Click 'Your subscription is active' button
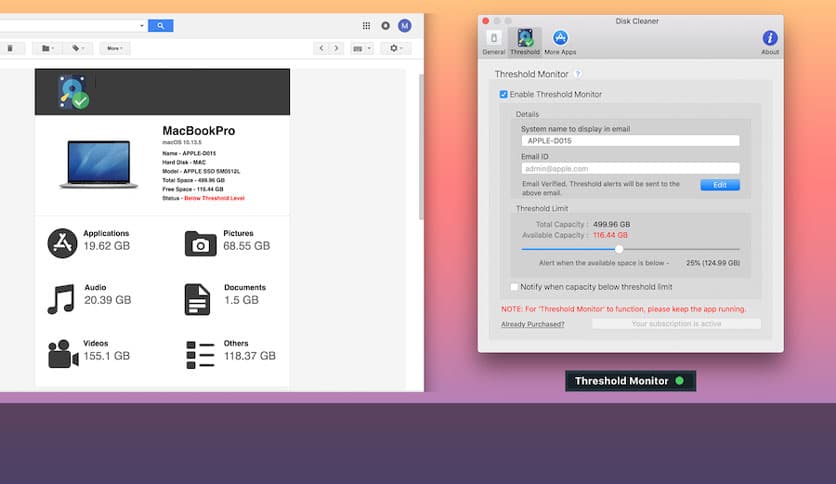Screen dimensions: 836x484 click(x=676, y=324)
